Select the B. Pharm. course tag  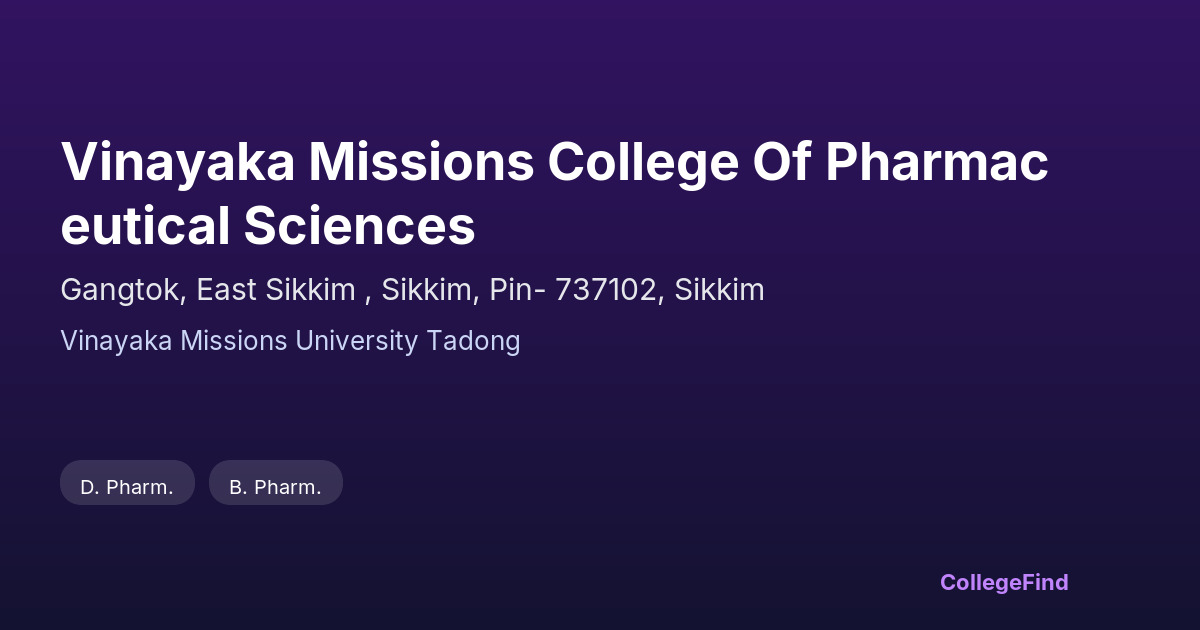(275, 487)
